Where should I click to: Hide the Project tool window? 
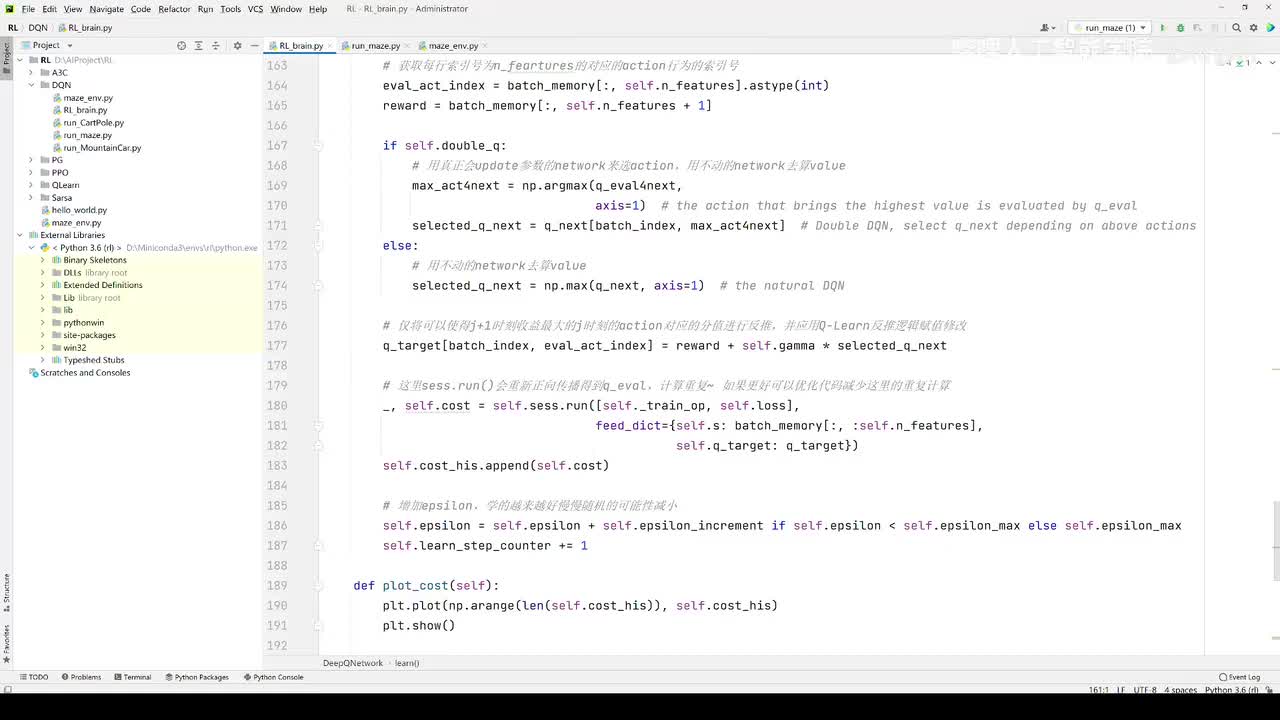pos(254,45)
